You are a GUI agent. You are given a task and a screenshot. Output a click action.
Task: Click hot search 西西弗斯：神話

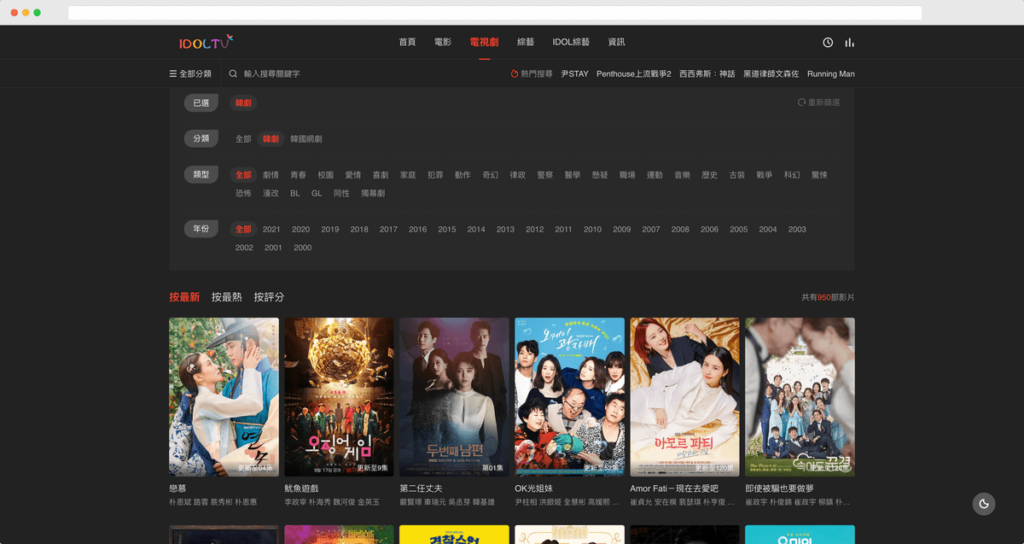point(707,74)
